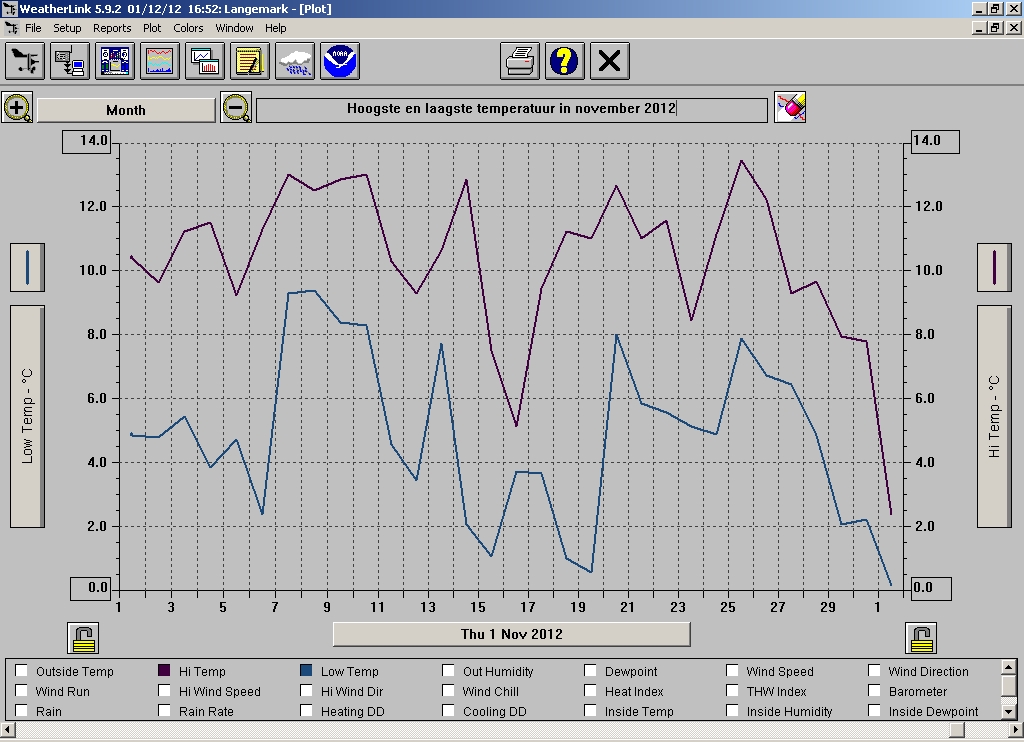
Task: Click the left axis 0.0 minimum box
Action: 91,588
